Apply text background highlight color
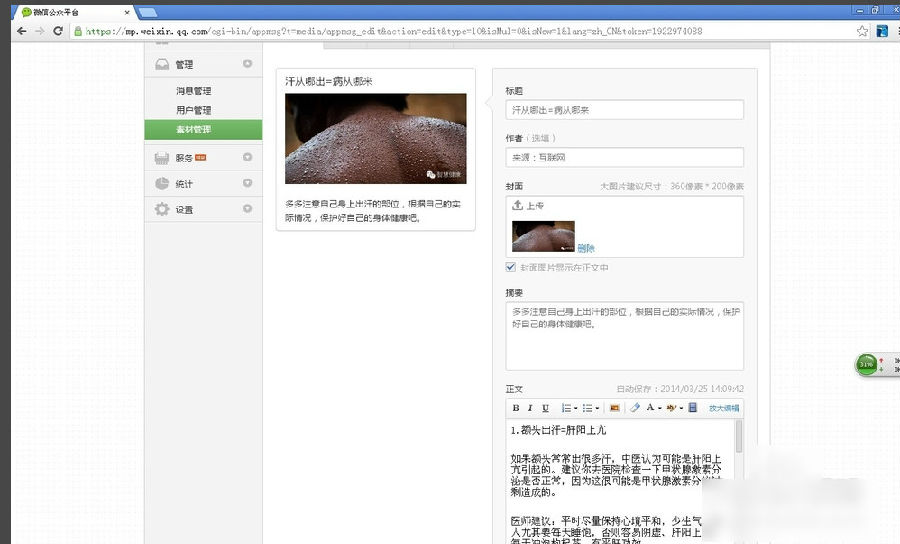The height and width of the screenshot is (544, 900). click(671, 408)
